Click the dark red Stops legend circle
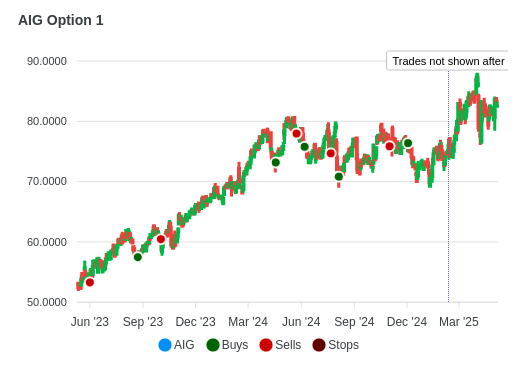Screen dimensions: 530x380 (319, 345)
